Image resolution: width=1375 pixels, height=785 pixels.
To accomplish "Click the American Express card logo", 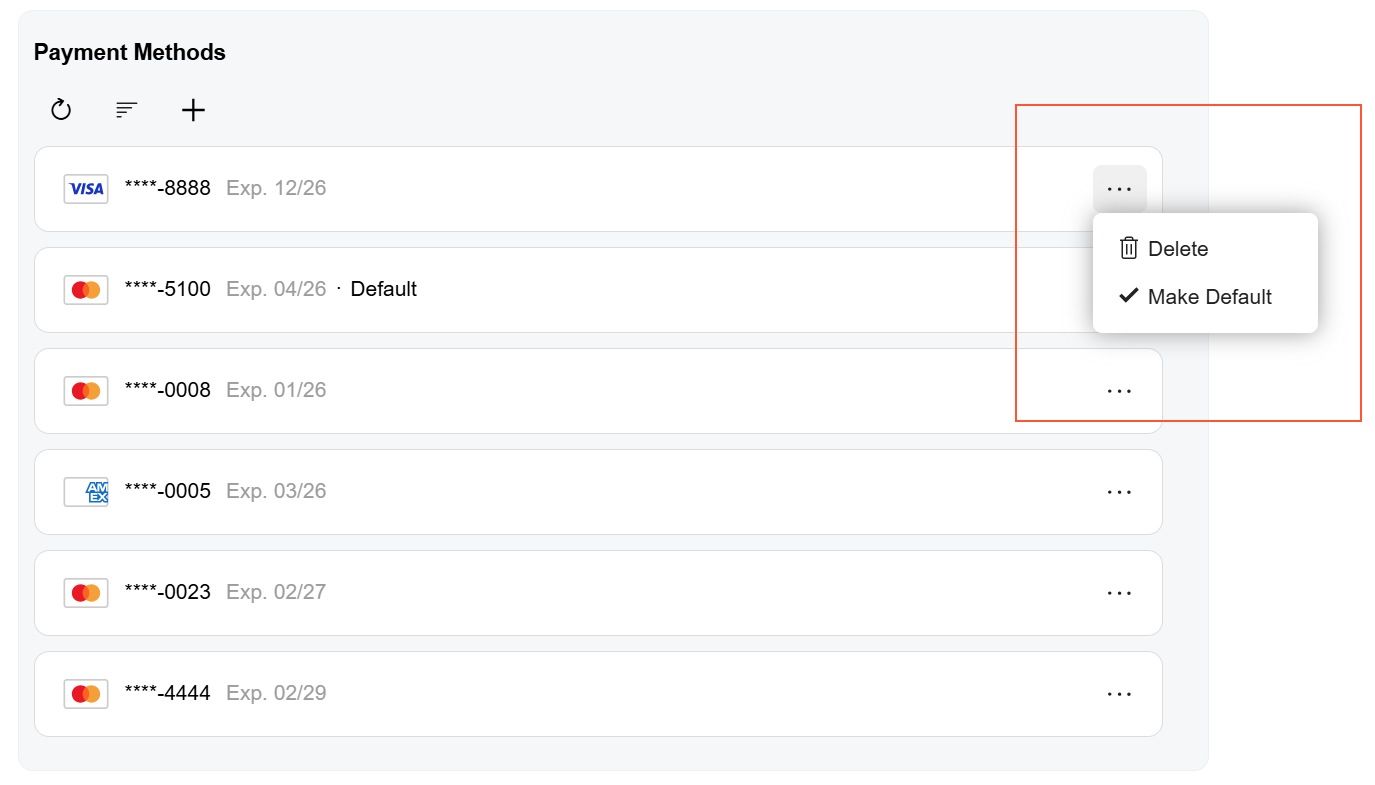I will (86, 492).
